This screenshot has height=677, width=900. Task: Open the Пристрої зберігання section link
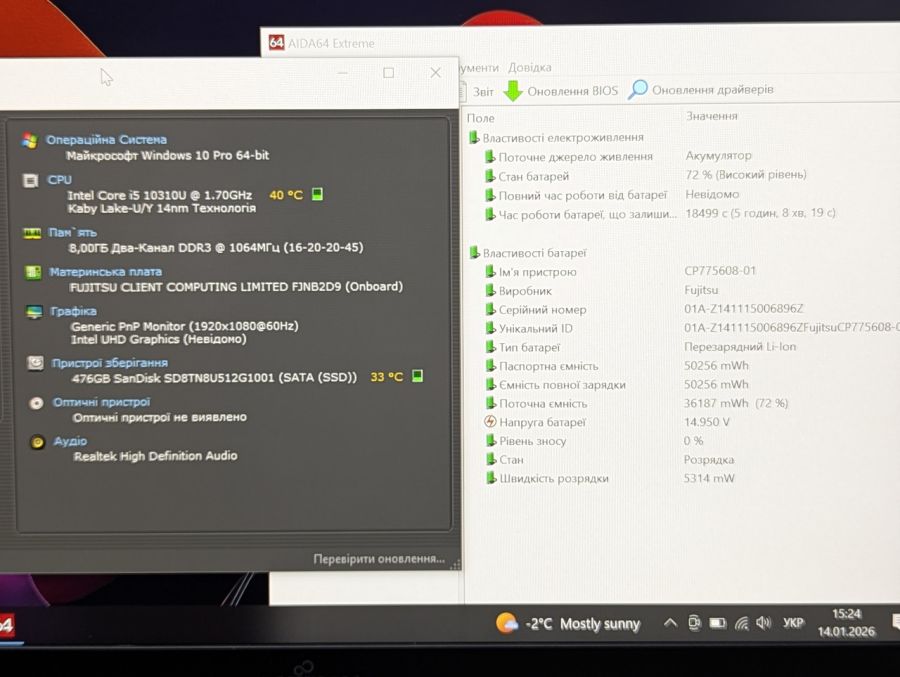coord(110,363)
